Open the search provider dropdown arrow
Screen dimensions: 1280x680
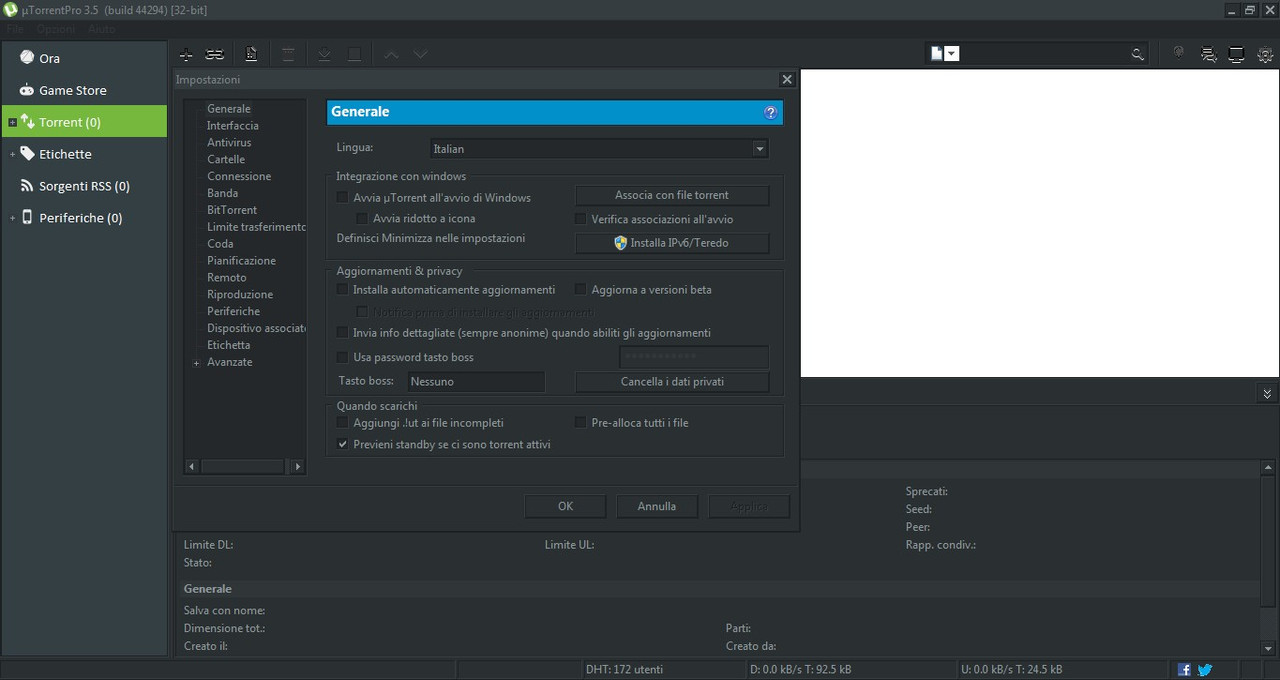tap(952, 54)
